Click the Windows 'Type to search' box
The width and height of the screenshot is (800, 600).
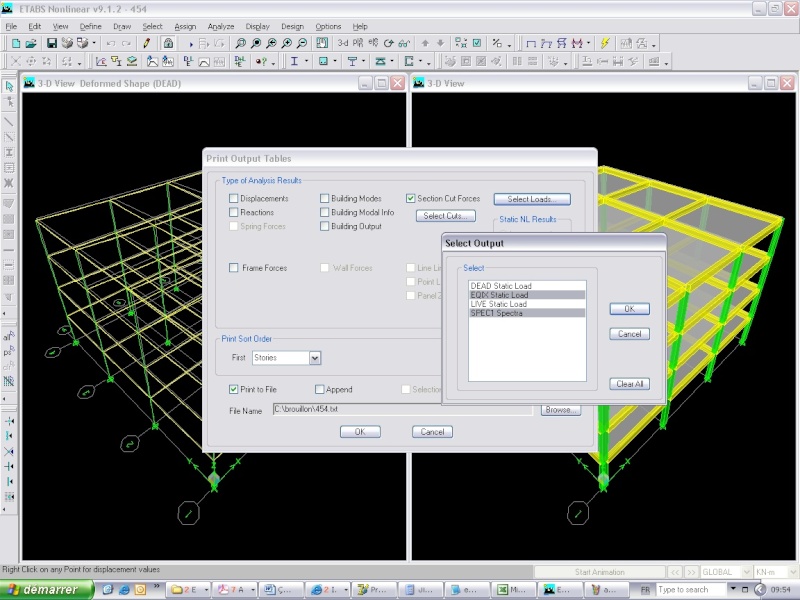pyautogui.click(x=690, y=589)
